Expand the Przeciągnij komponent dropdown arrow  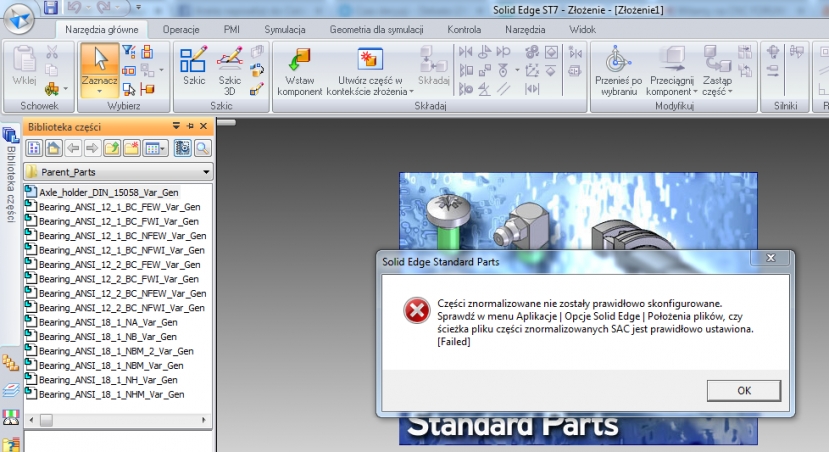[x=695, y=92]
